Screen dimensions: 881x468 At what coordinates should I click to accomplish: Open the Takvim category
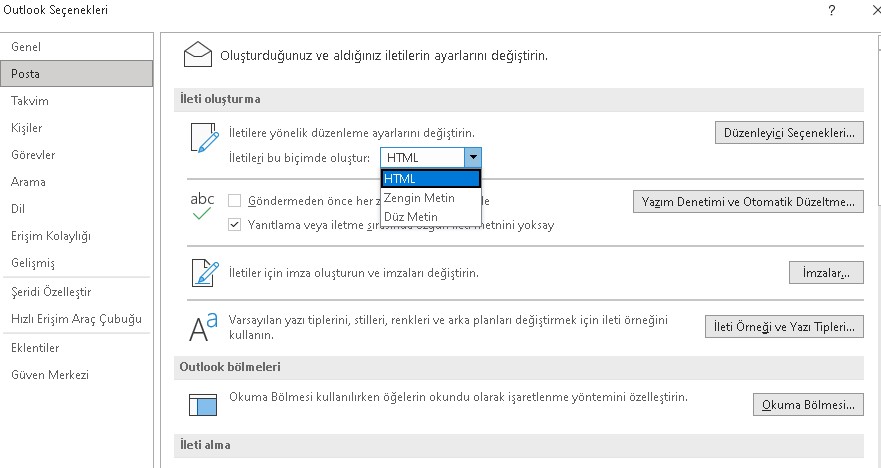[x=30, y=101]
